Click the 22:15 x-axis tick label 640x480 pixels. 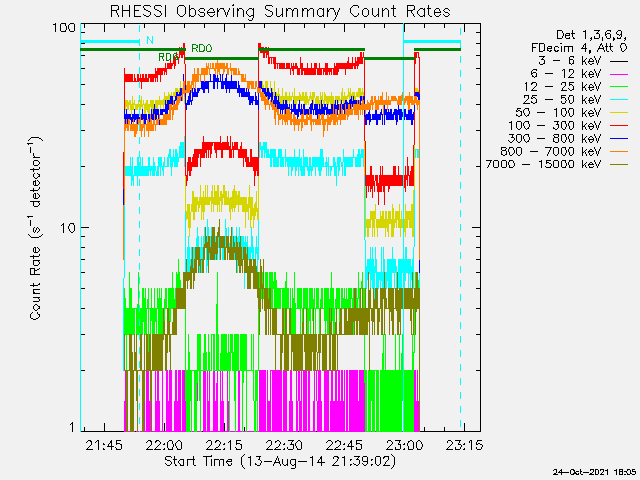pyautogui.click(x=224, y=445)
